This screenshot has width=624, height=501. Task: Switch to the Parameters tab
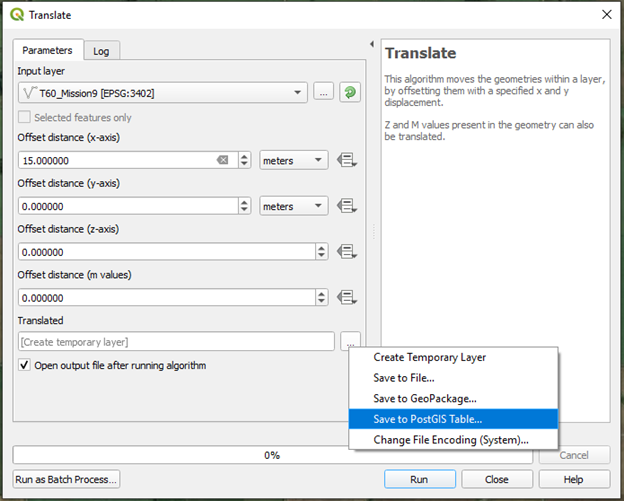[48, 50]
